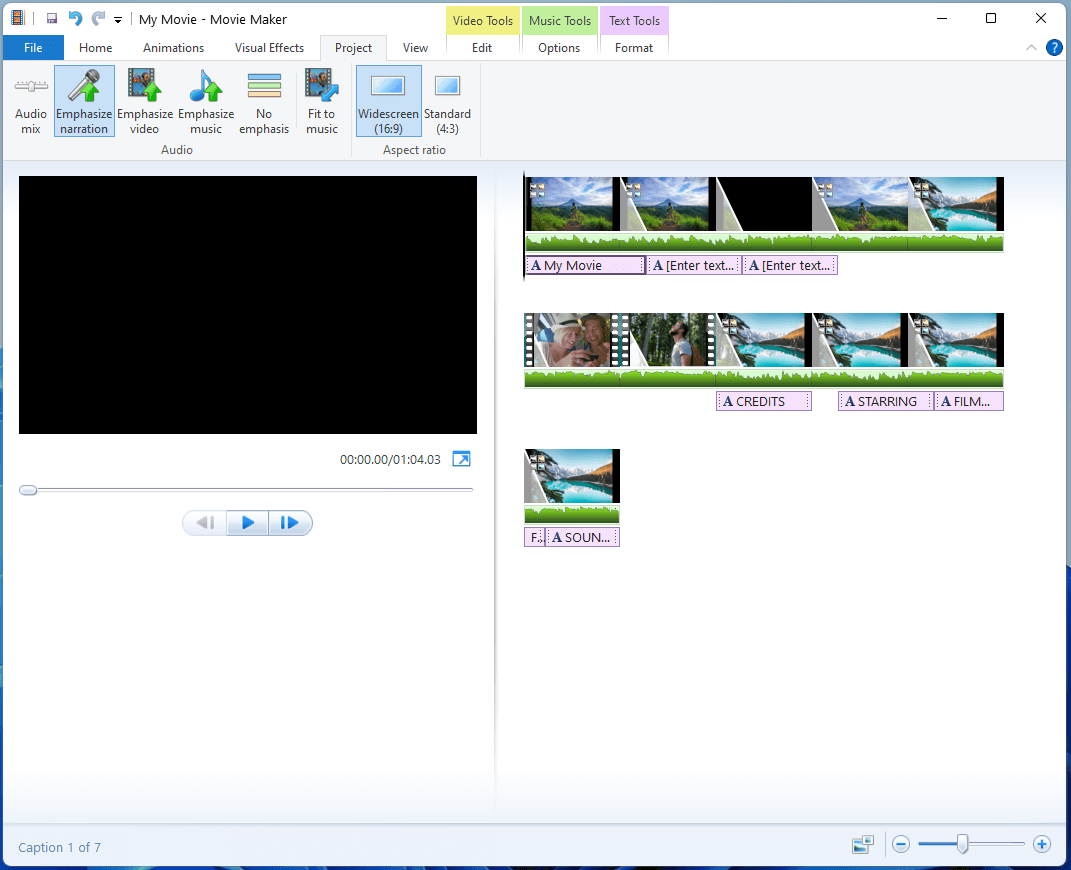
Task: Set Standard (4:3) aspect ratio
Action: [x=447, y=101]
